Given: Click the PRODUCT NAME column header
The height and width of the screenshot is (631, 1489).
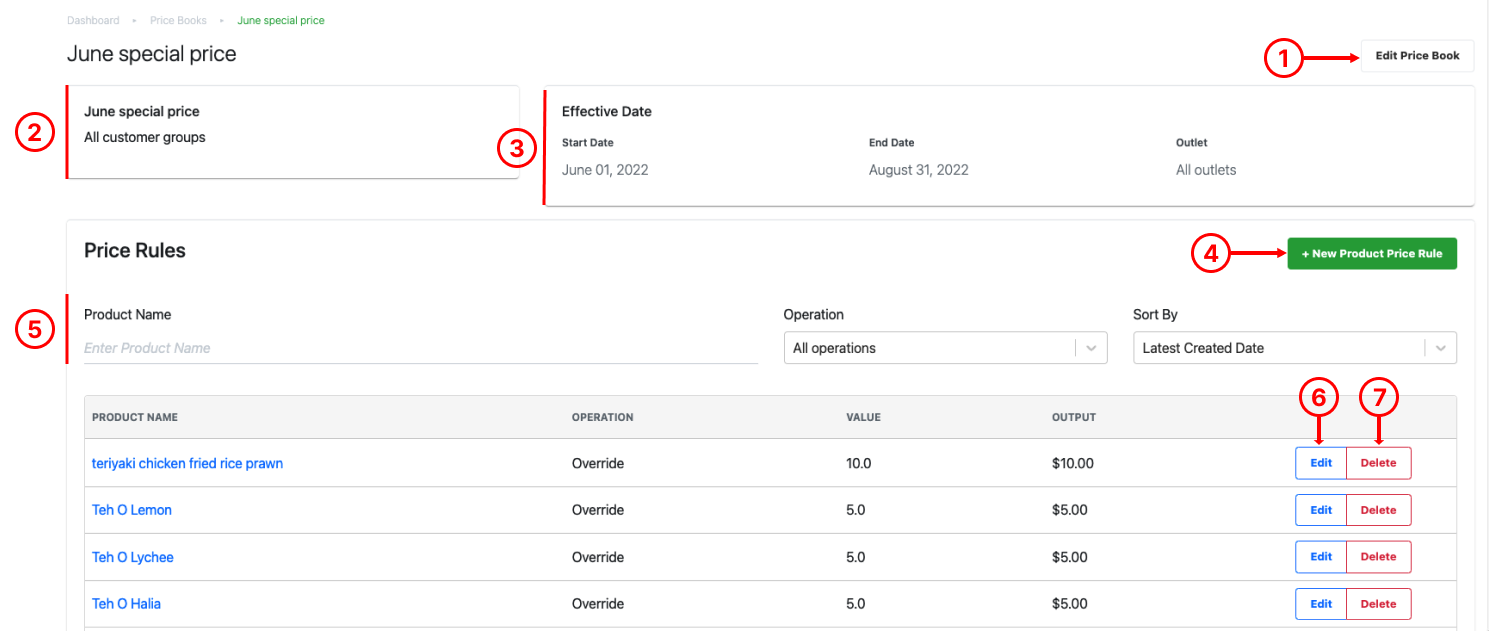Looking at the screenshot, I should point(135,417).
